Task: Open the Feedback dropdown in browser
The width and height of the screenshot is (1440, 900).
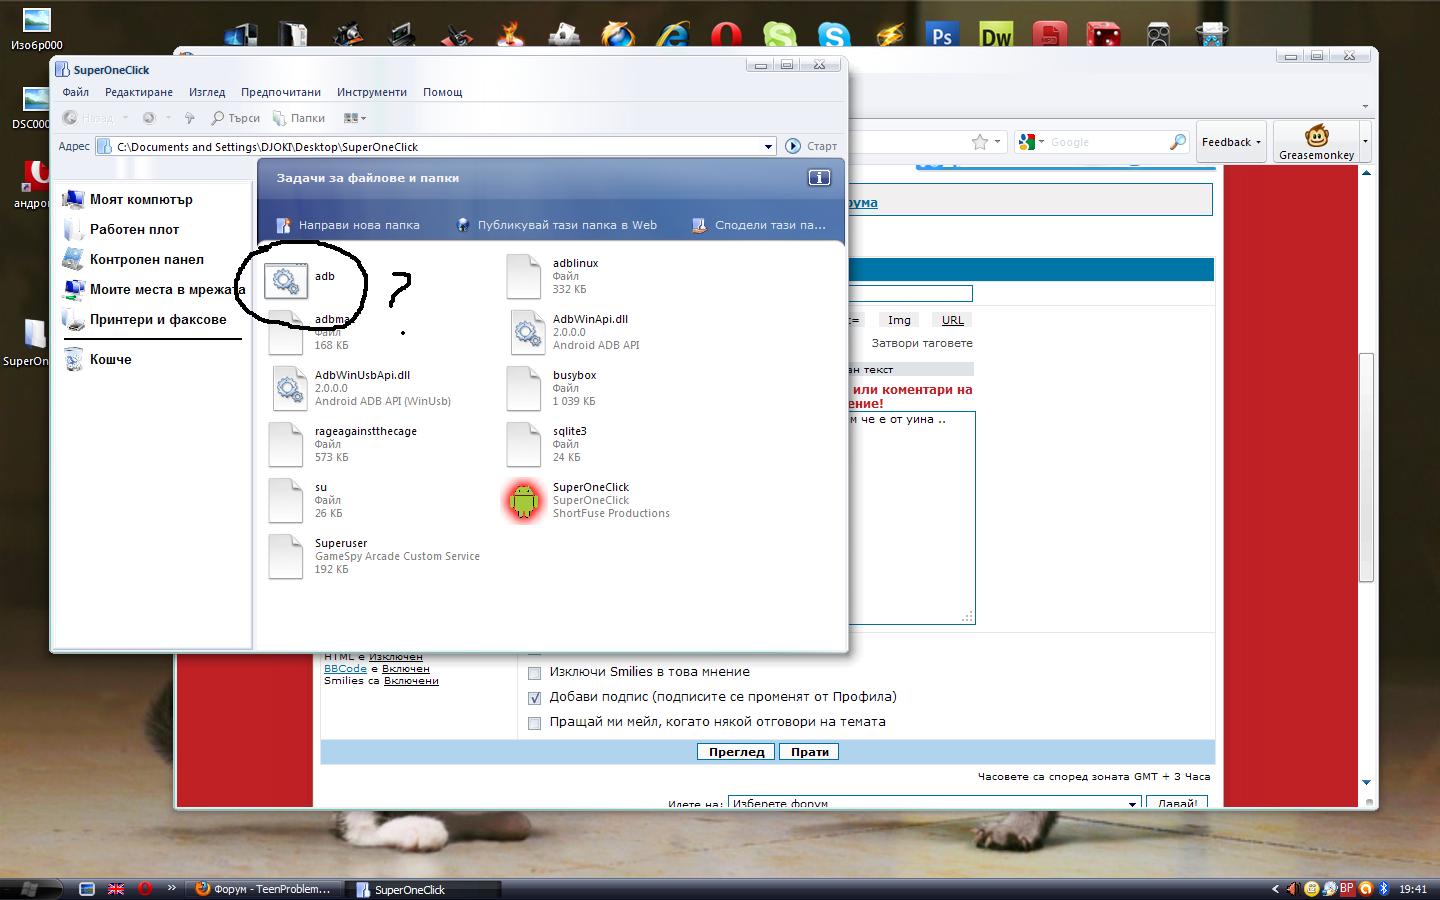Action: [1231, 142]
